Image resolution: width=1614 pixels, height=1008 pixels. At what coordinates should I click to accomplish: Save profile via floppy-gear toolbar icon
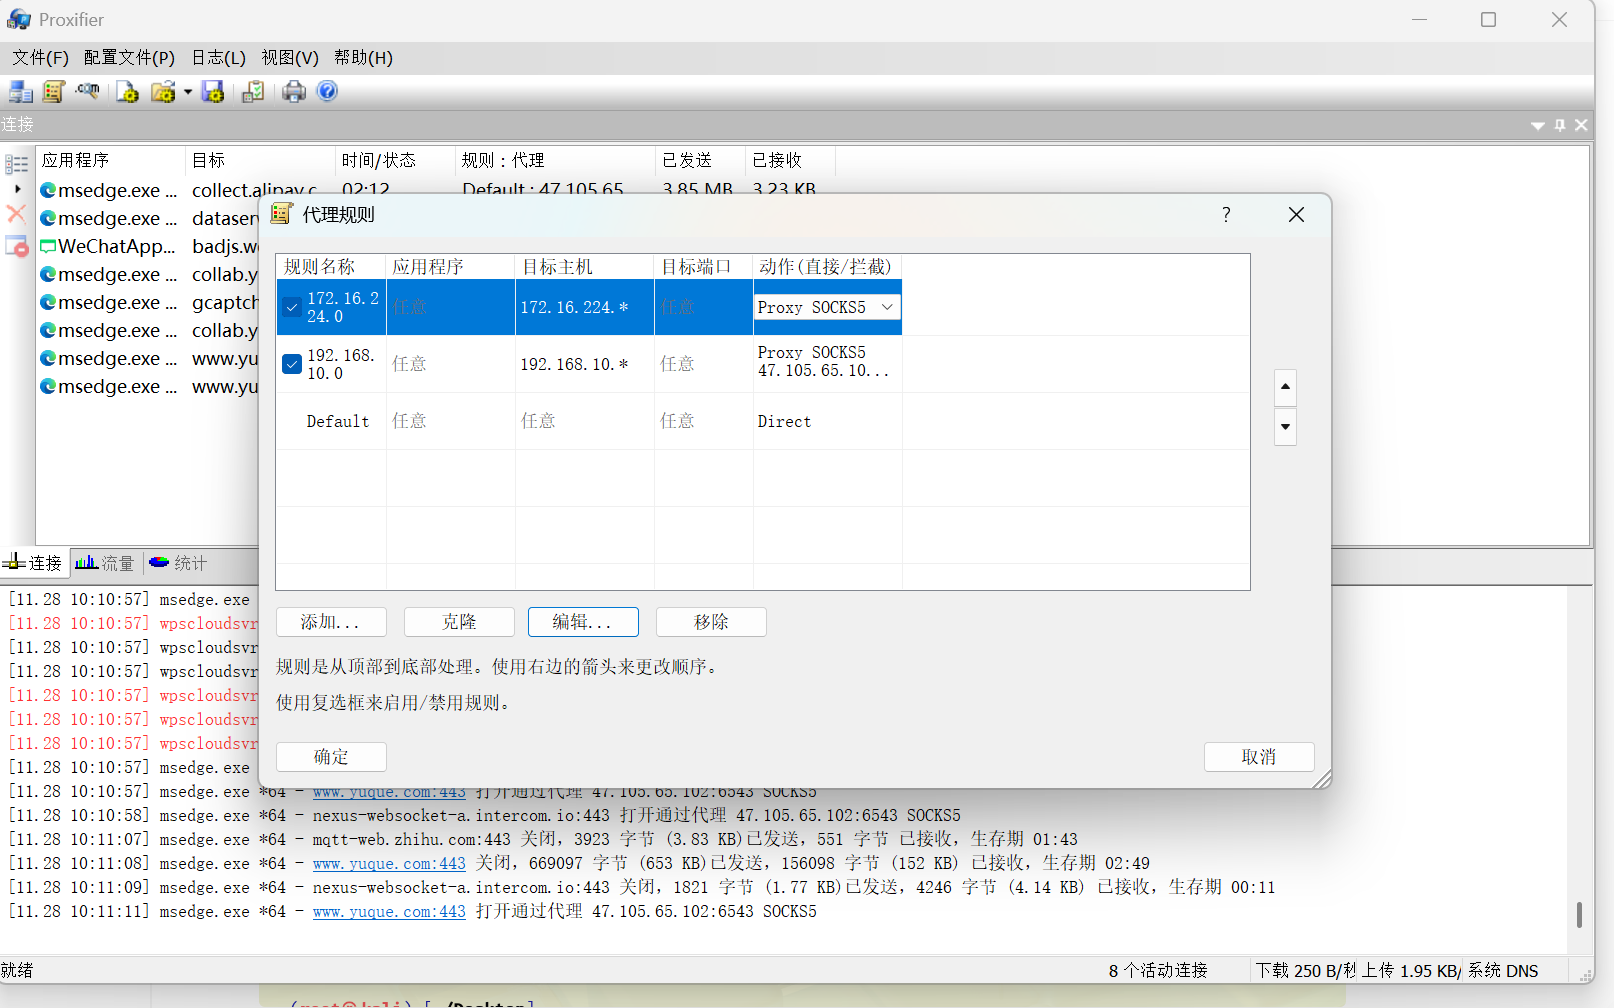click(x=213, y=92)
